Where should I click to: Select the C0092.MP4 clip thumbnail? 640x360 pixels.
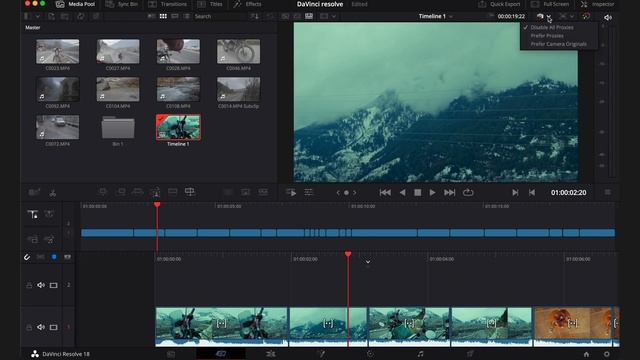pos(58,89)
